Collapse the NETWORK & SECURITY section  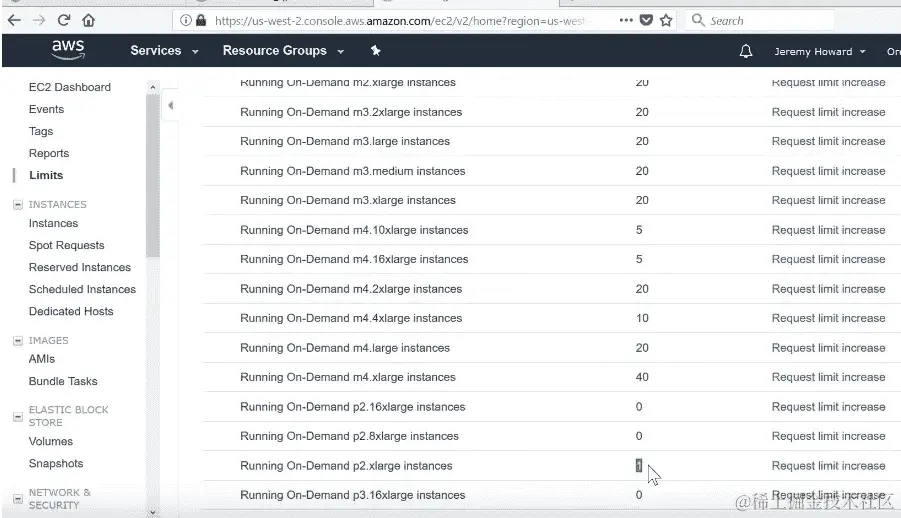(18, 498)
